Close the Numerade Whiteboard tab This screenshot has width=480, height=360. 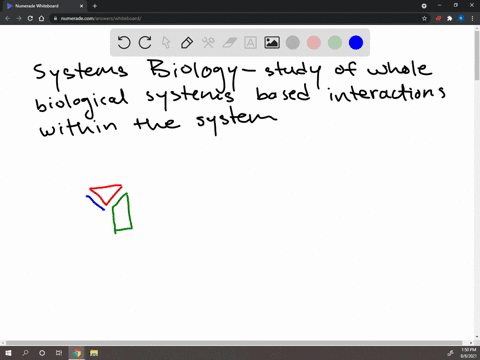click(x=81, y=6)
